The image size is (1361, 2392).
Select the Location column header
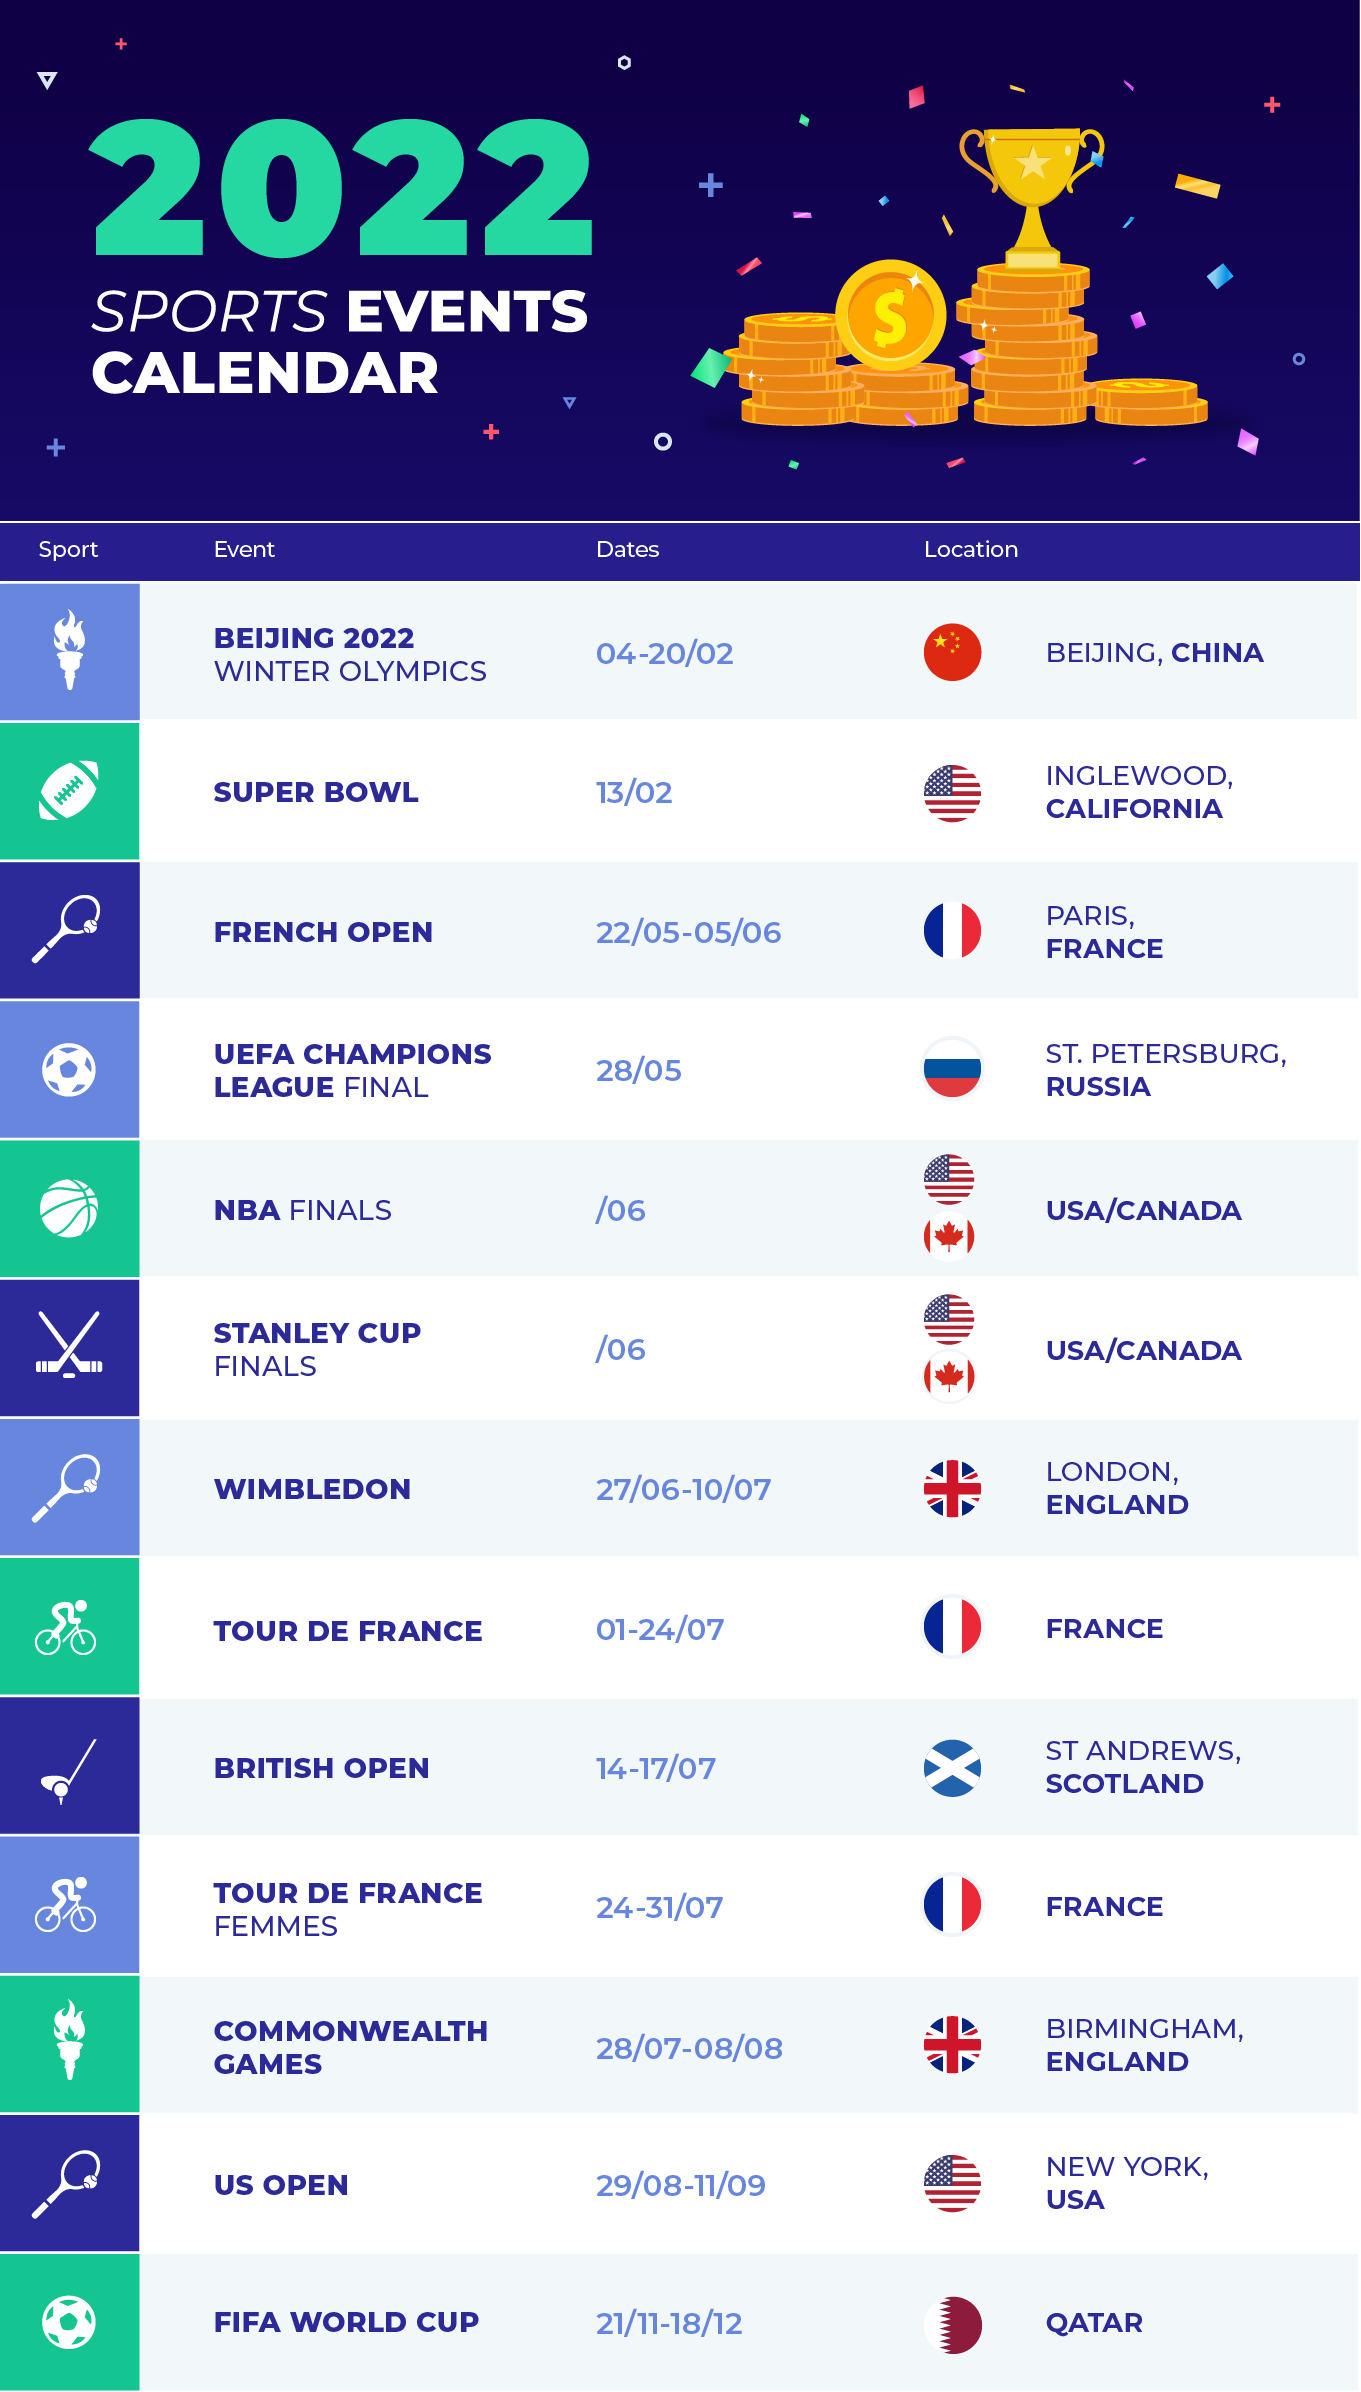coord(970,549)
